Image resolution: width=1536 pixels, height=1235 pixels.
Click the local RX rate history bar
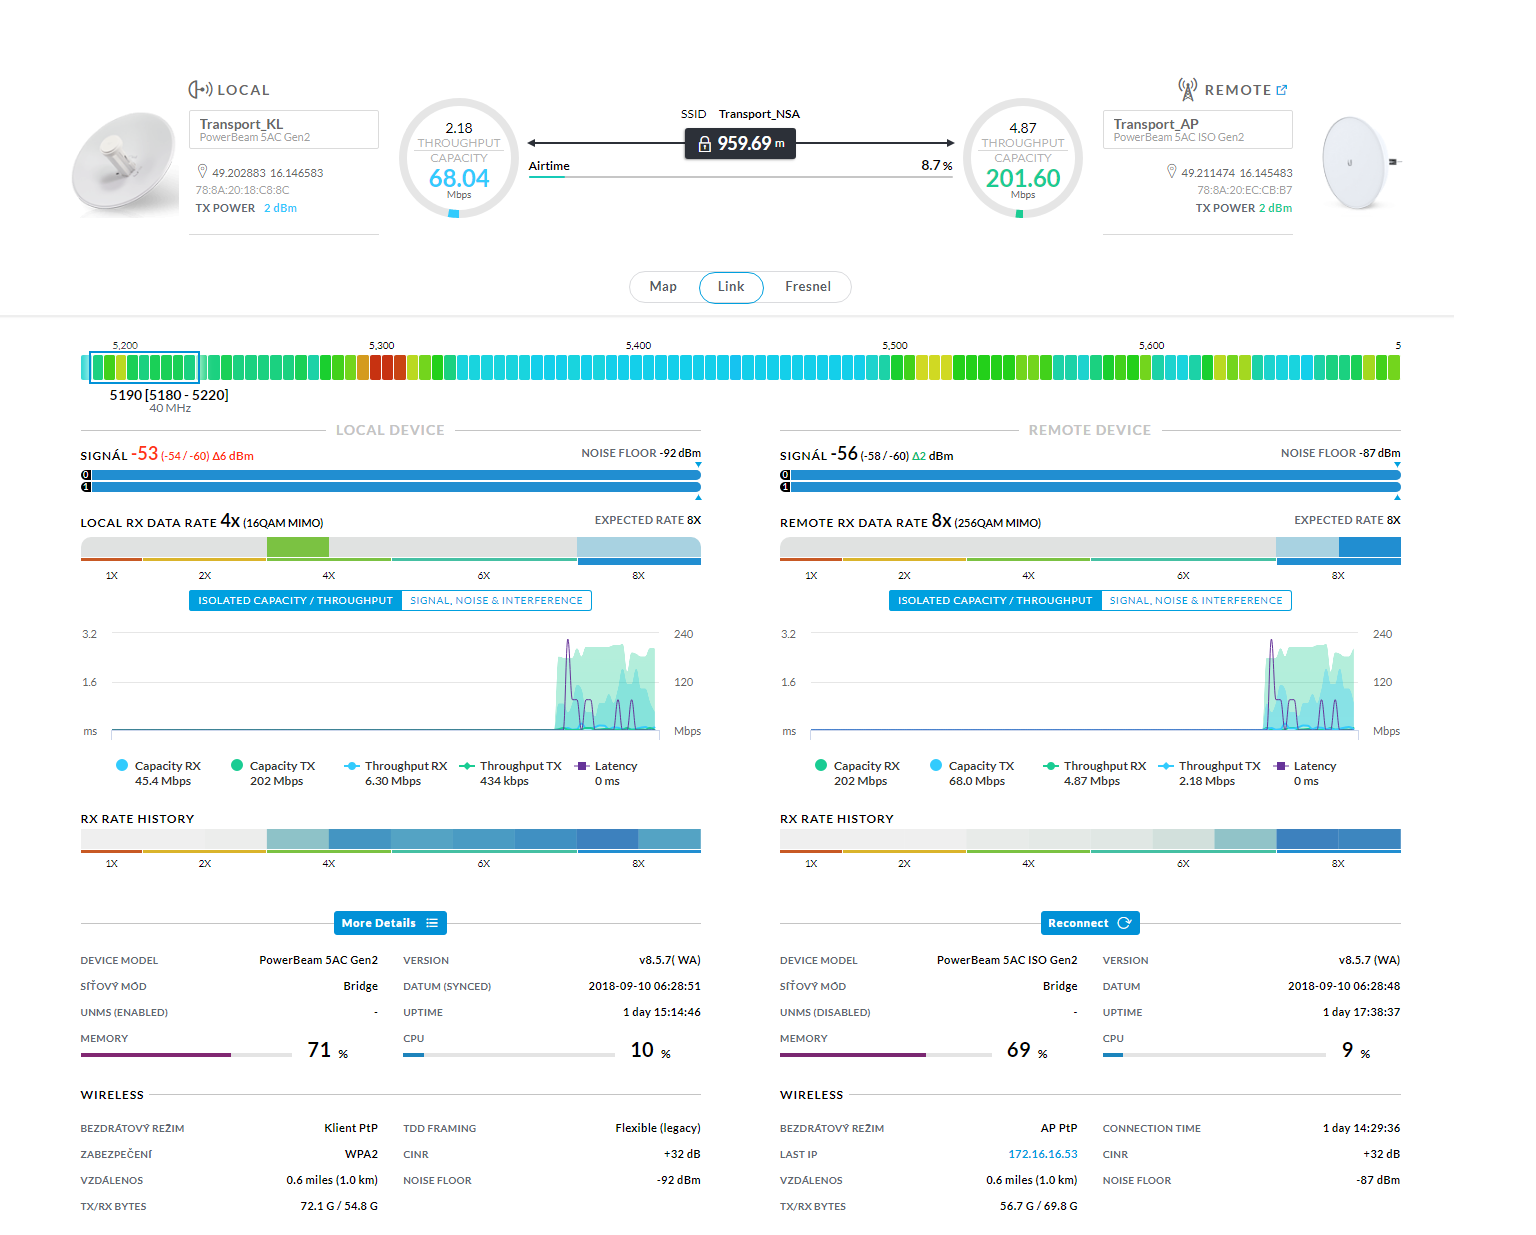click(x=391, y=840)
